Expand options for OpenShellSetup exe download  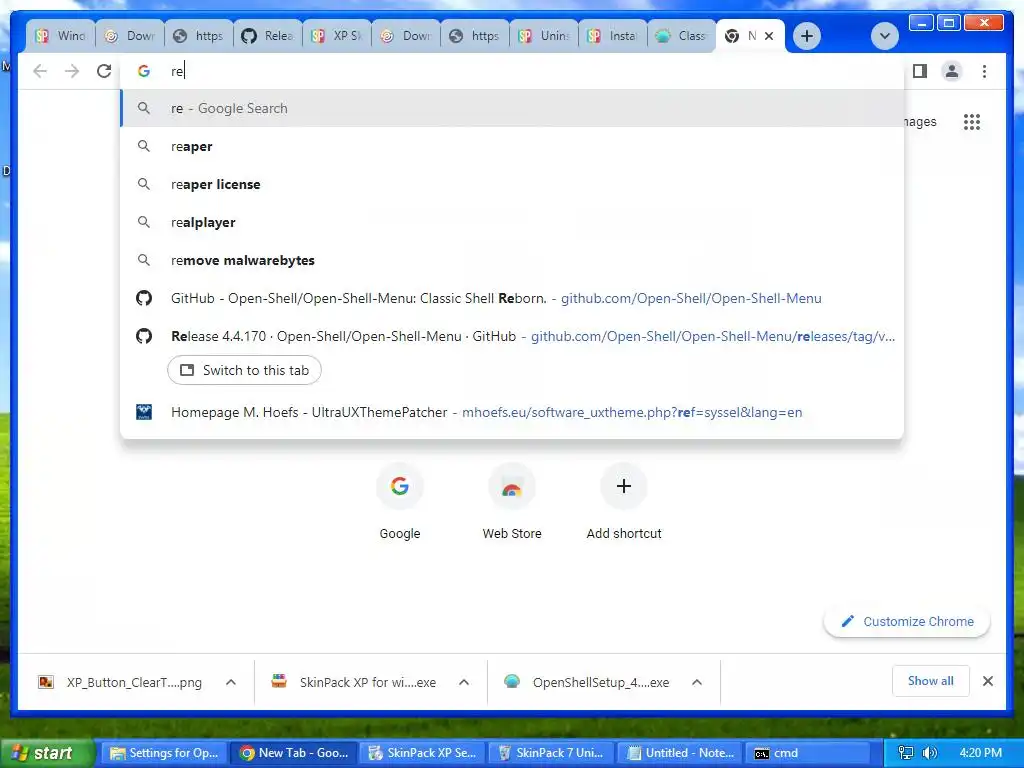(x=697, y=682)
